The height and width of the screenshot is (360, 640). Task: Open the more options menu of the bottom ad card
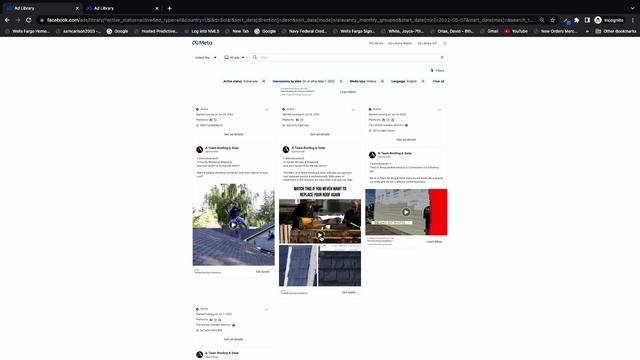(x=267, y=309)
